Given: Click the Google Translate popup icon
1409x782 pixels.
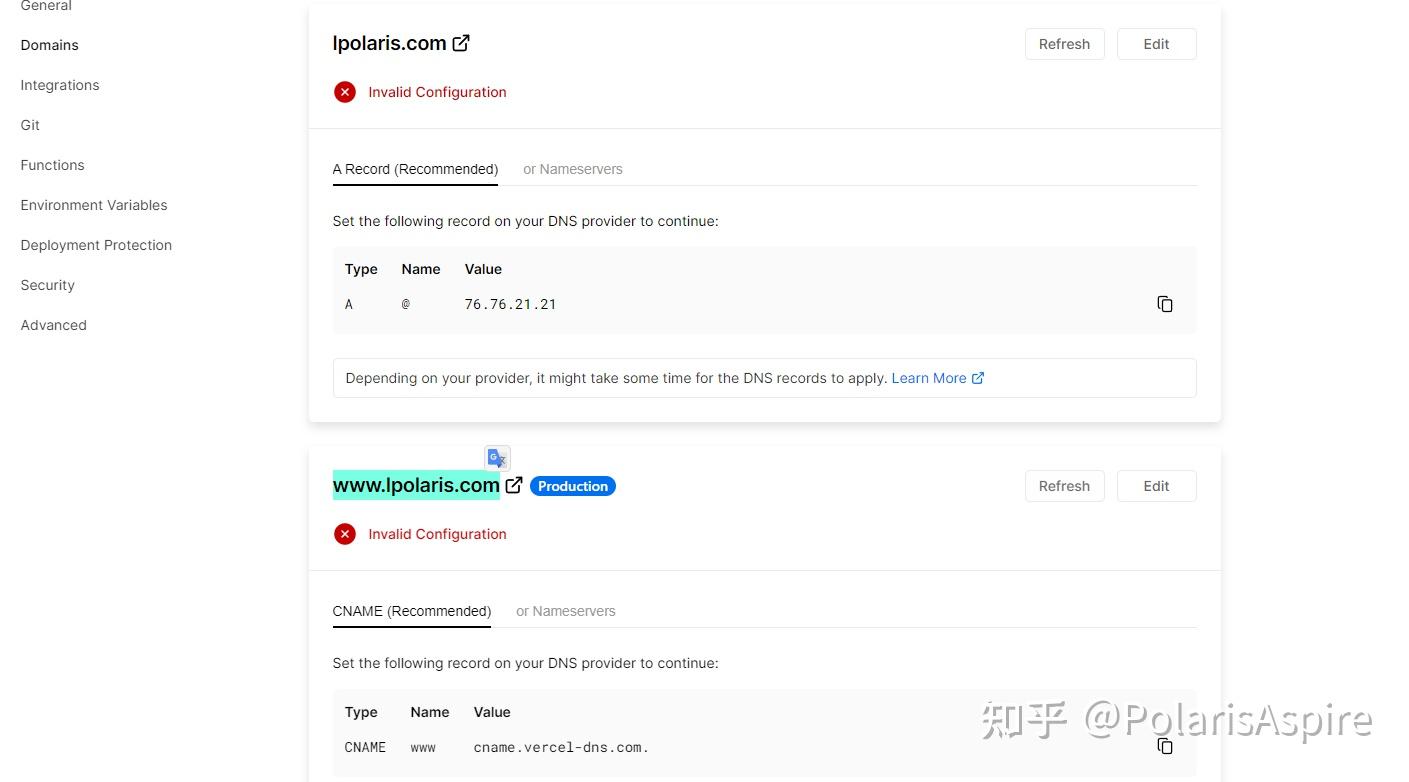Looking at the screenshot, I should [497, 458].
